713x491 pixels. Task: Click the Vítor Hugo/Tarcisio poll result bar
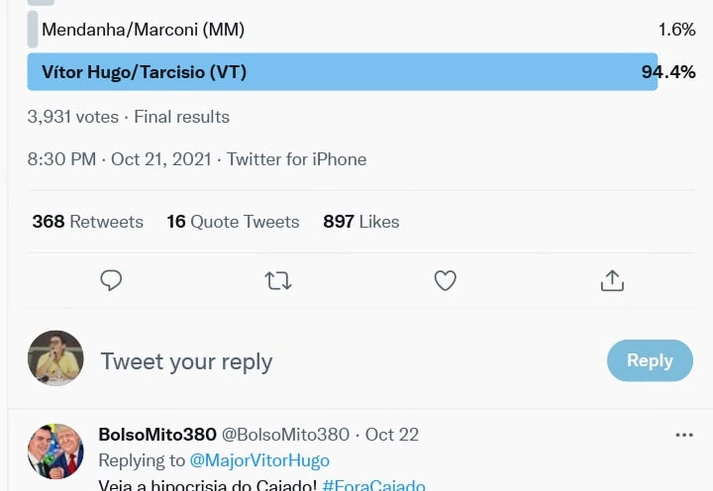point(342,72)
